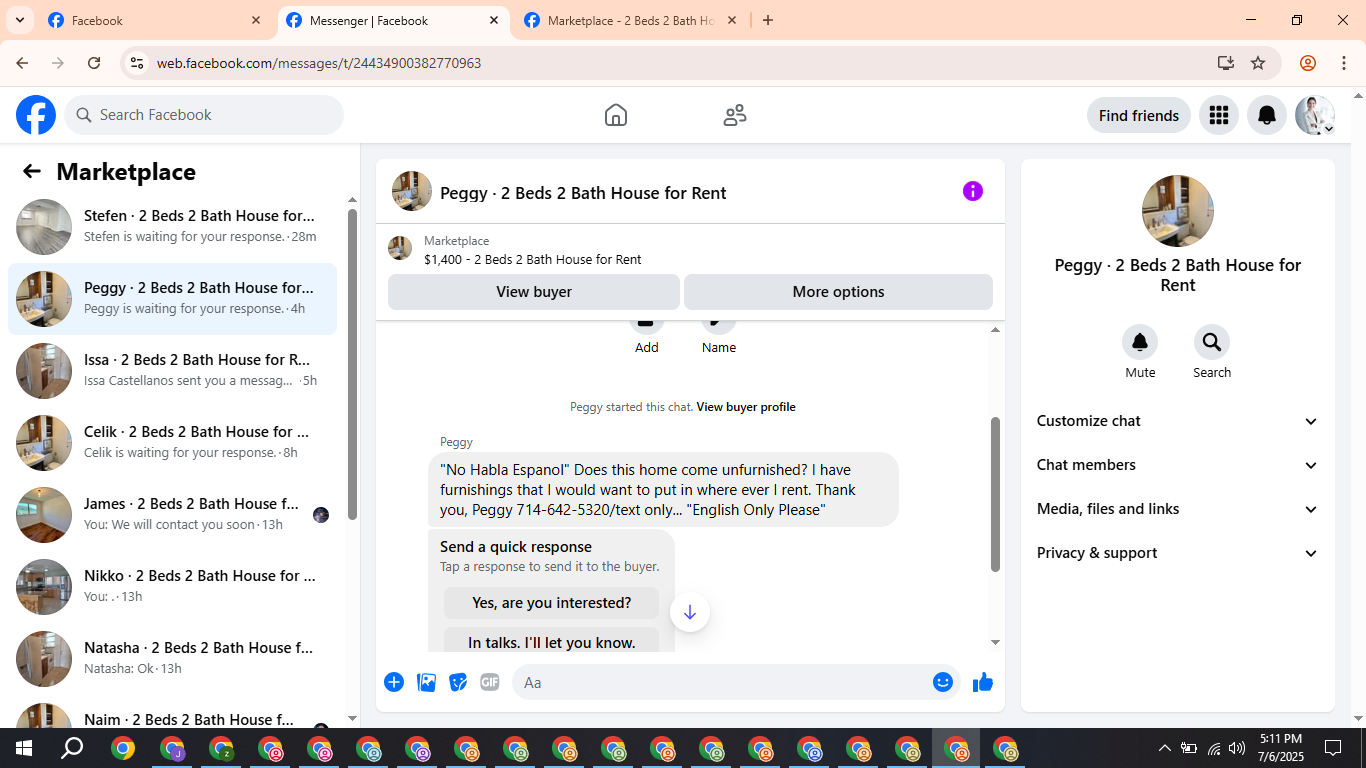Open a new browser tab
This screenshot has height=768, width=1366.
pos(768,20)
